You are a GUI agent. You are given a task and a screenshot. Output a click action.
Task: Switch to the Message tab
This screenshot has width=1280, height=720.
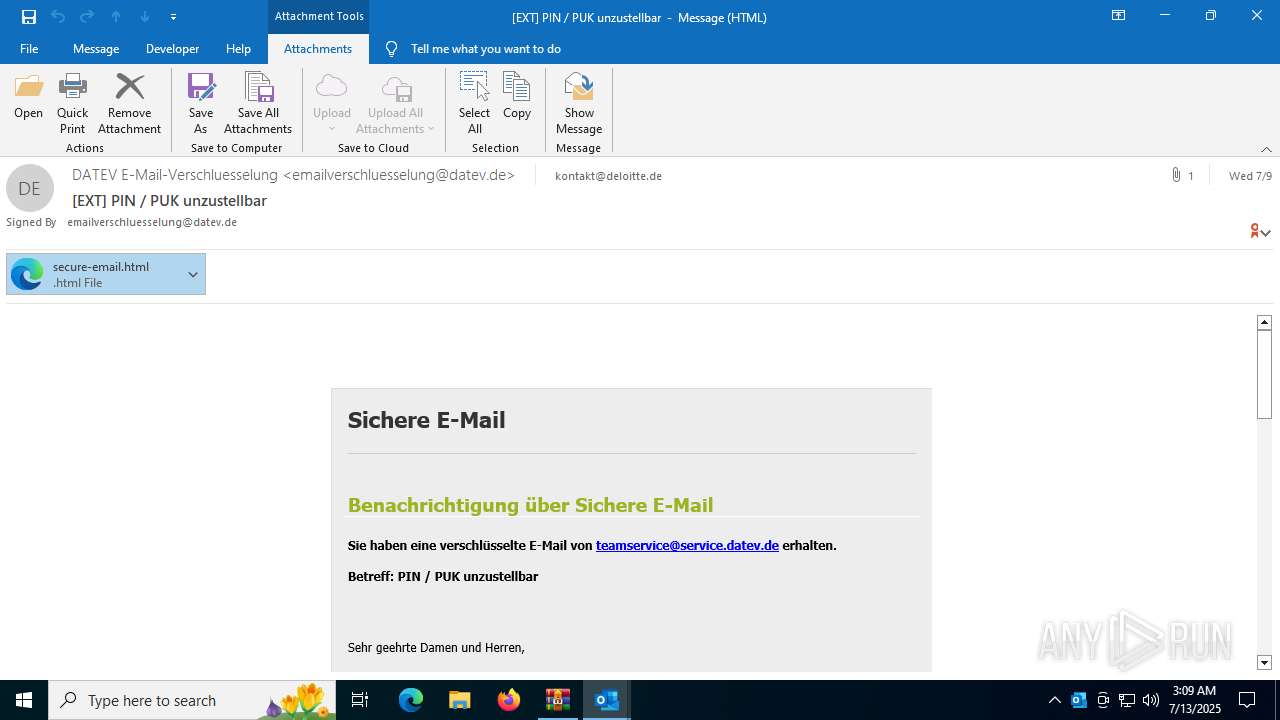[96, 48]
